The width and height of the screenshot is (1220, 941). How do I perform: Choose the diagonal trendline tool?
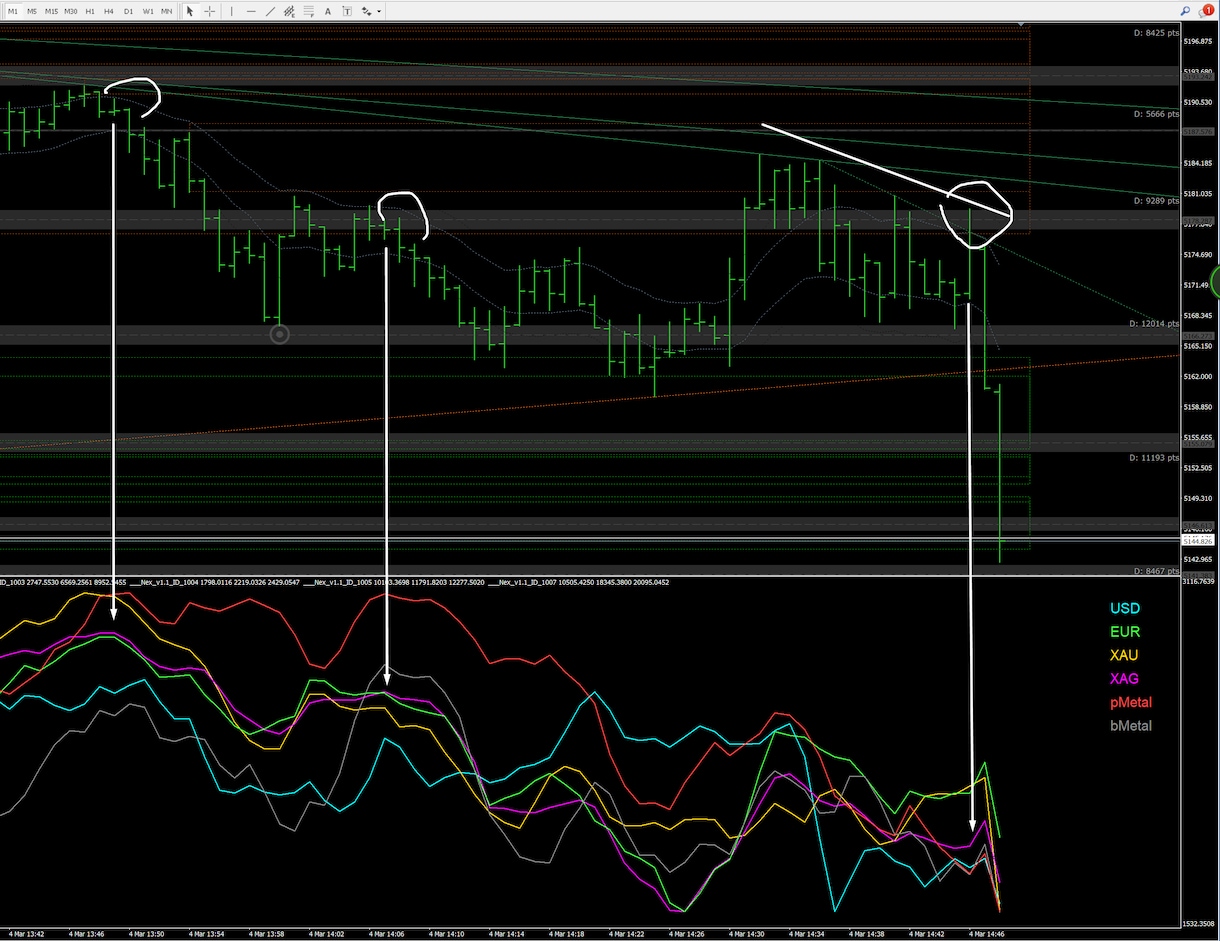pos(270,11)
